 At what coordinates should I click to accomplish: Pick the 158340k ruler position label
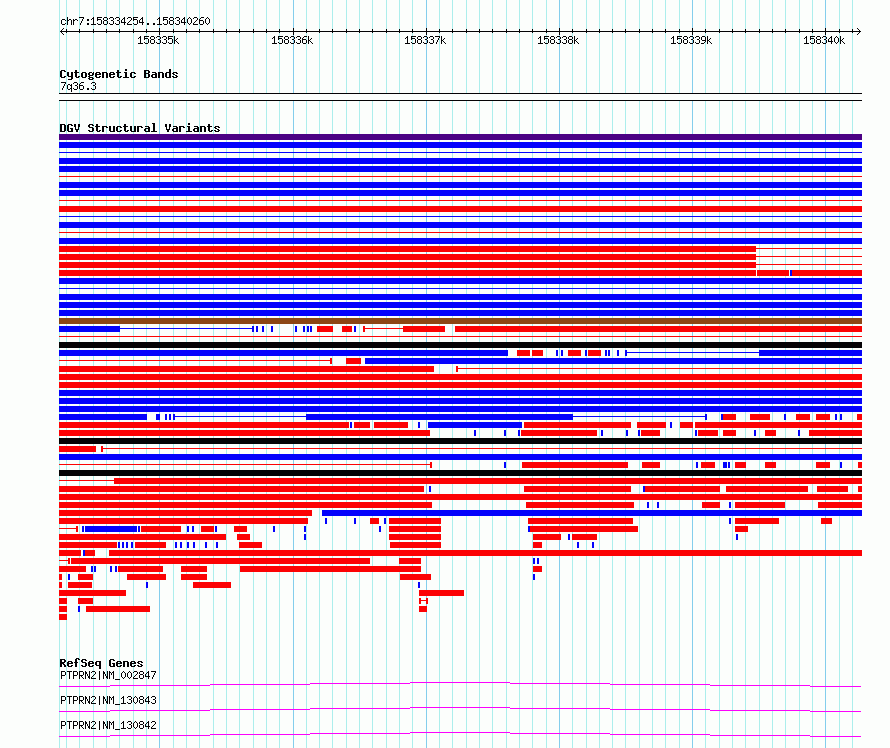[824, 40]
